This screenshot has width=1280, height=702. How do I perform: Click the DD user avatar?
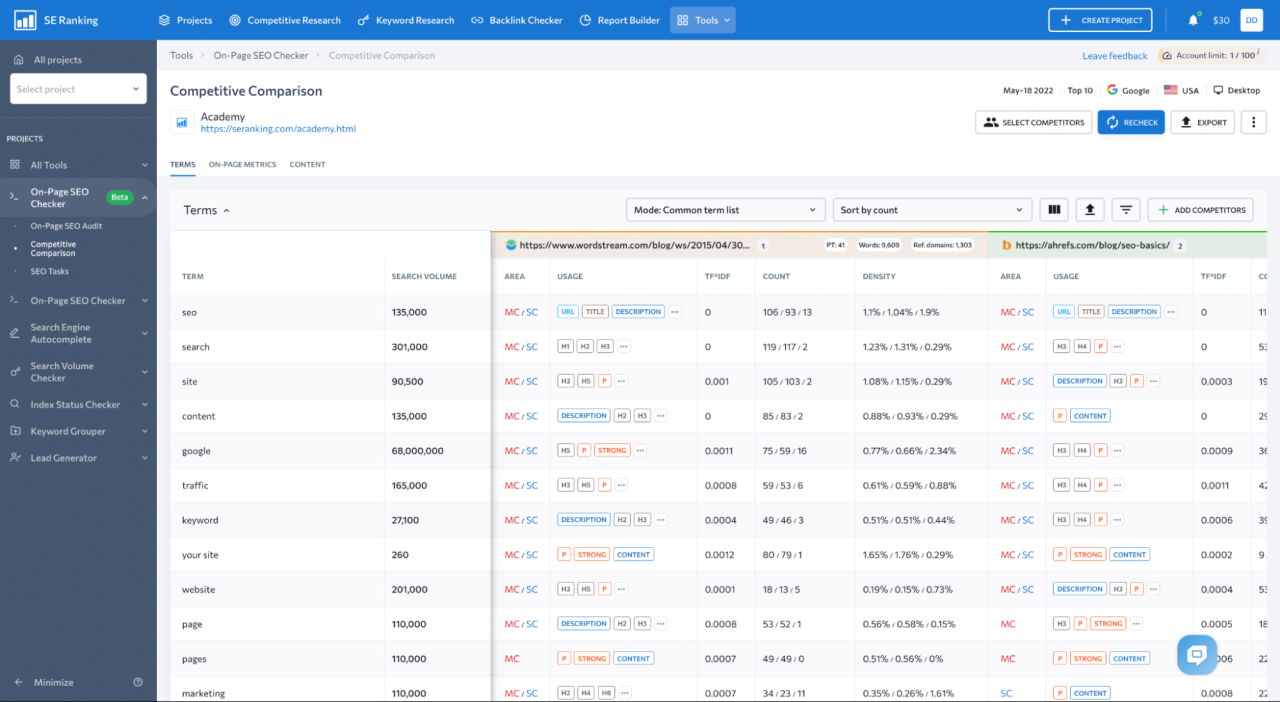pos(1251,20)
